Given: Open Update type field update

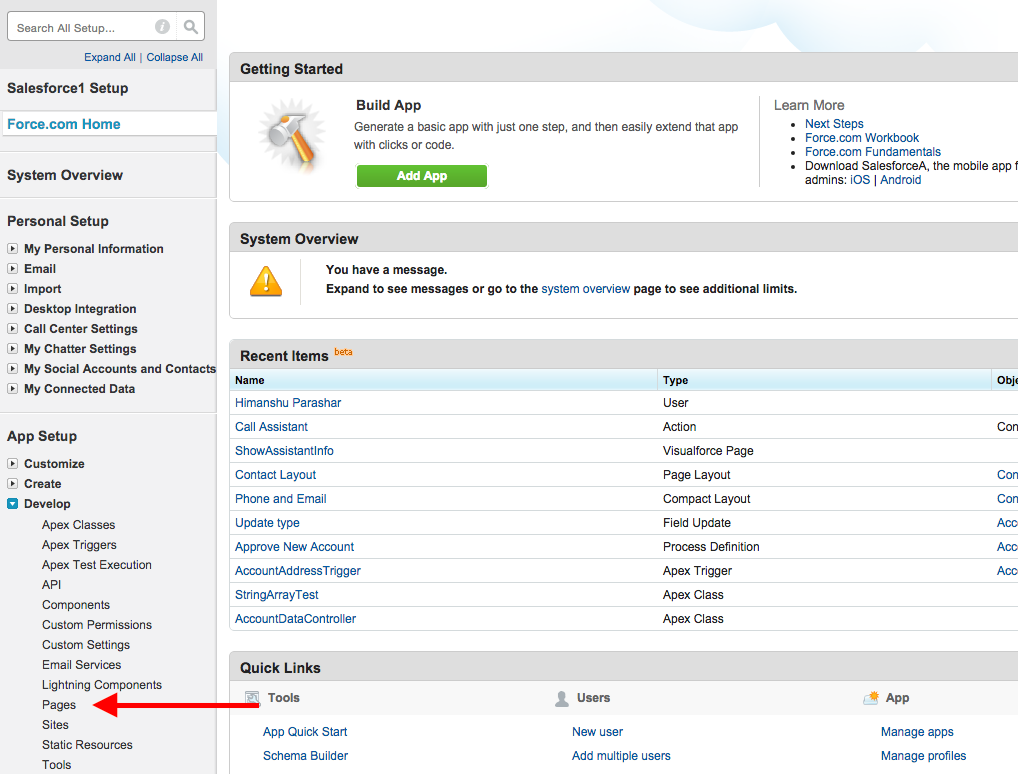Looking at the screenshot, I should [267, 523].
